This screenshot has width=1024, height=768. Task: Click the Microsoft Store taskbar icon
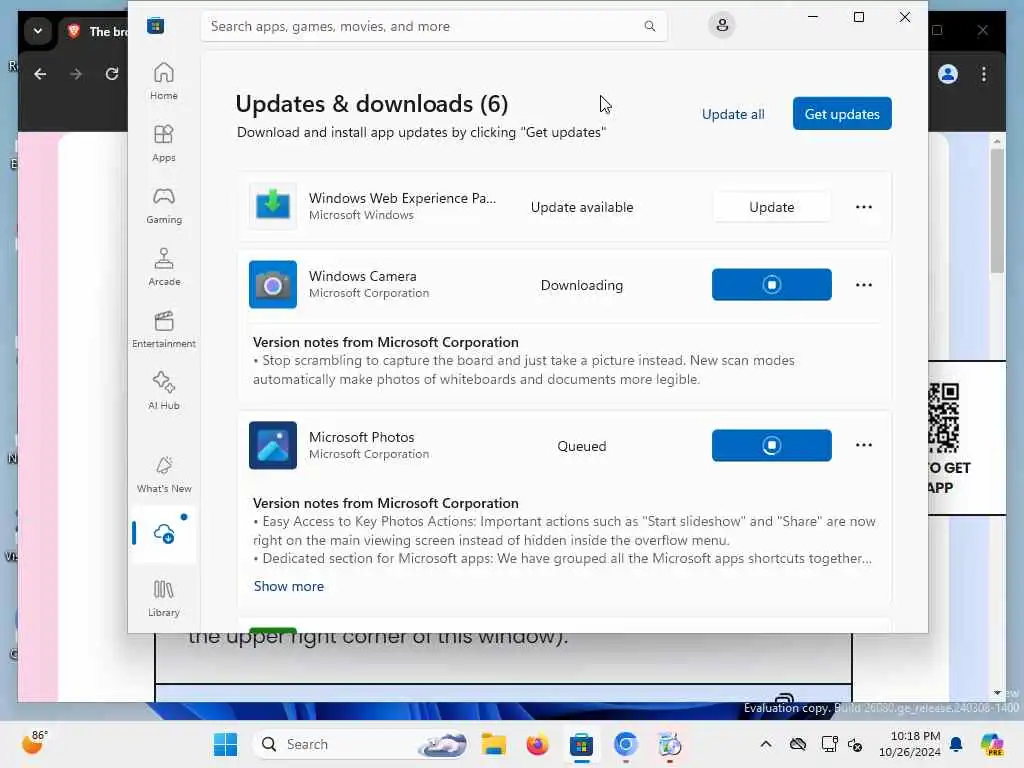pyautogui.click(x=581, y=744)
